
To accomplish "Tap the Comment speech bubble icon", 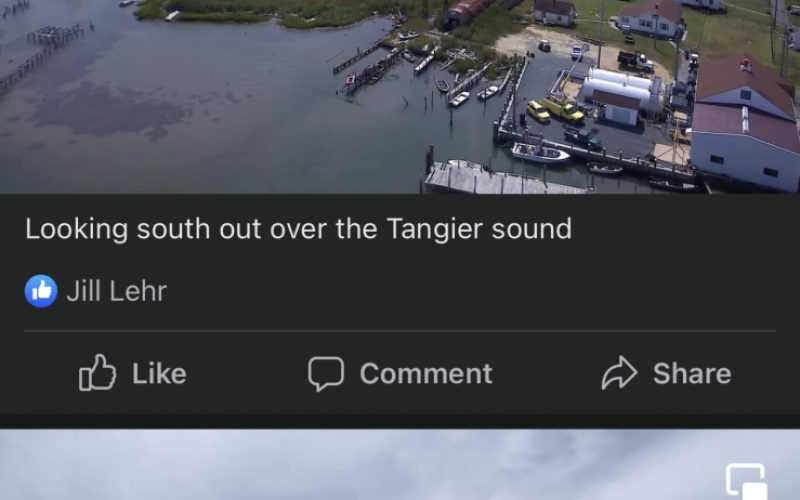I will (326, 374).
